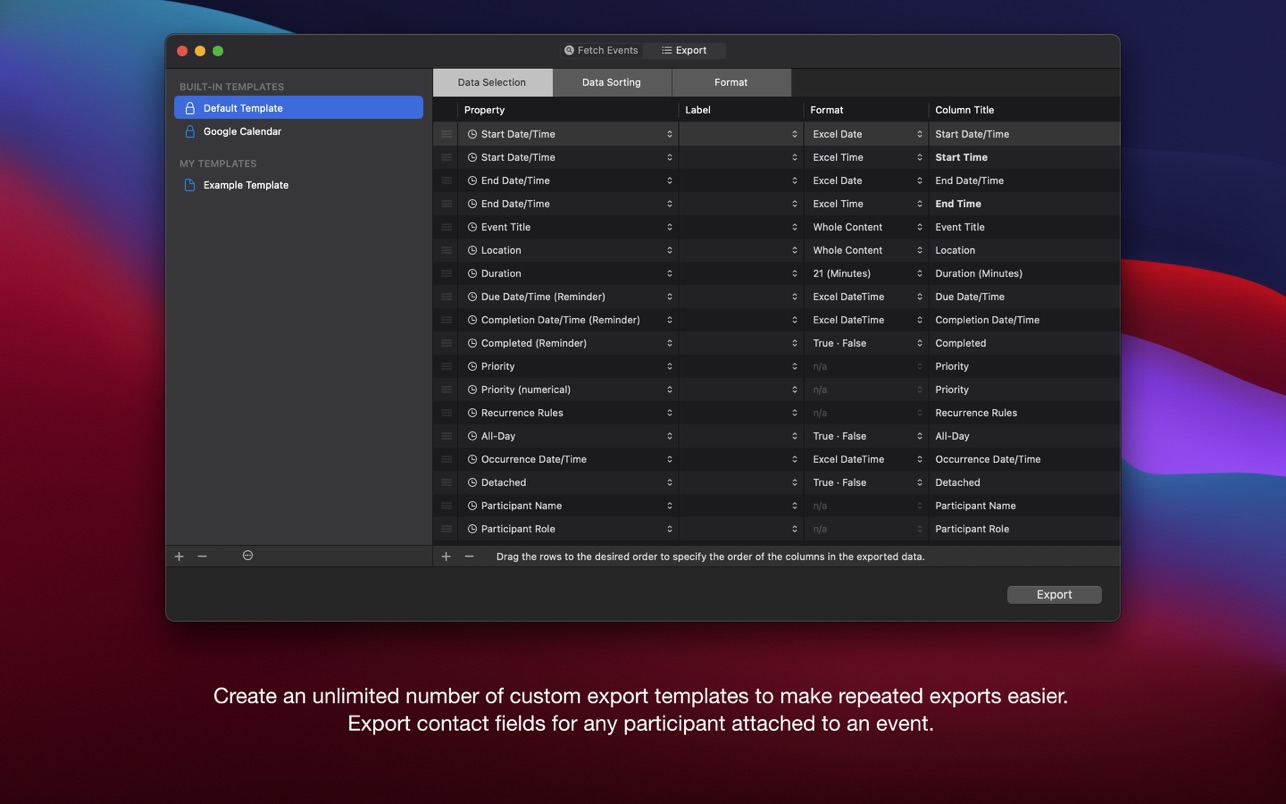Open the Format tab
The height and width of the screenshot is (804, 1286).
tap(731, 82)
